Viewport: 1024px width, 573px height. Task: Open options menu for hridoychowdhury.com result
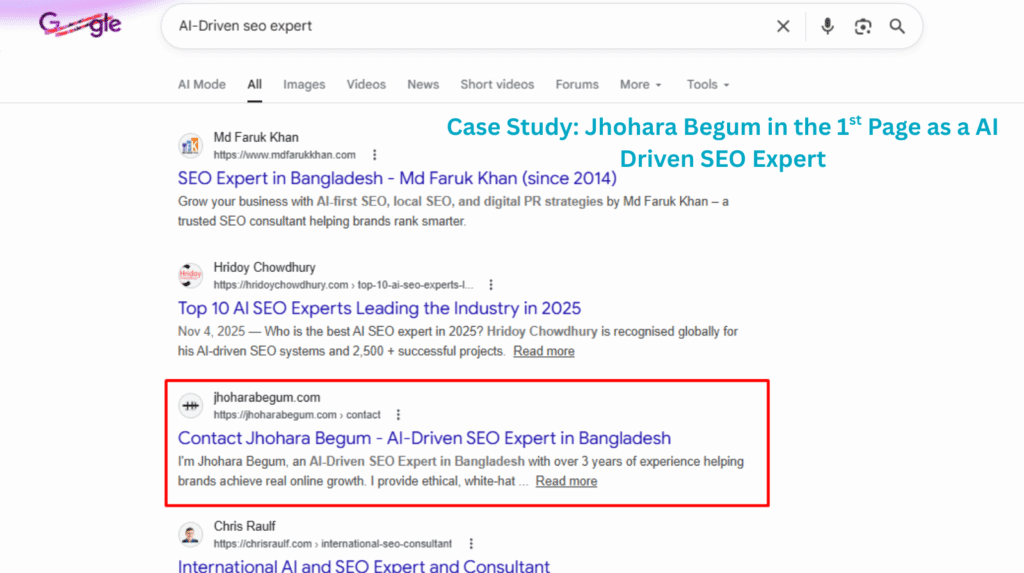491,285
